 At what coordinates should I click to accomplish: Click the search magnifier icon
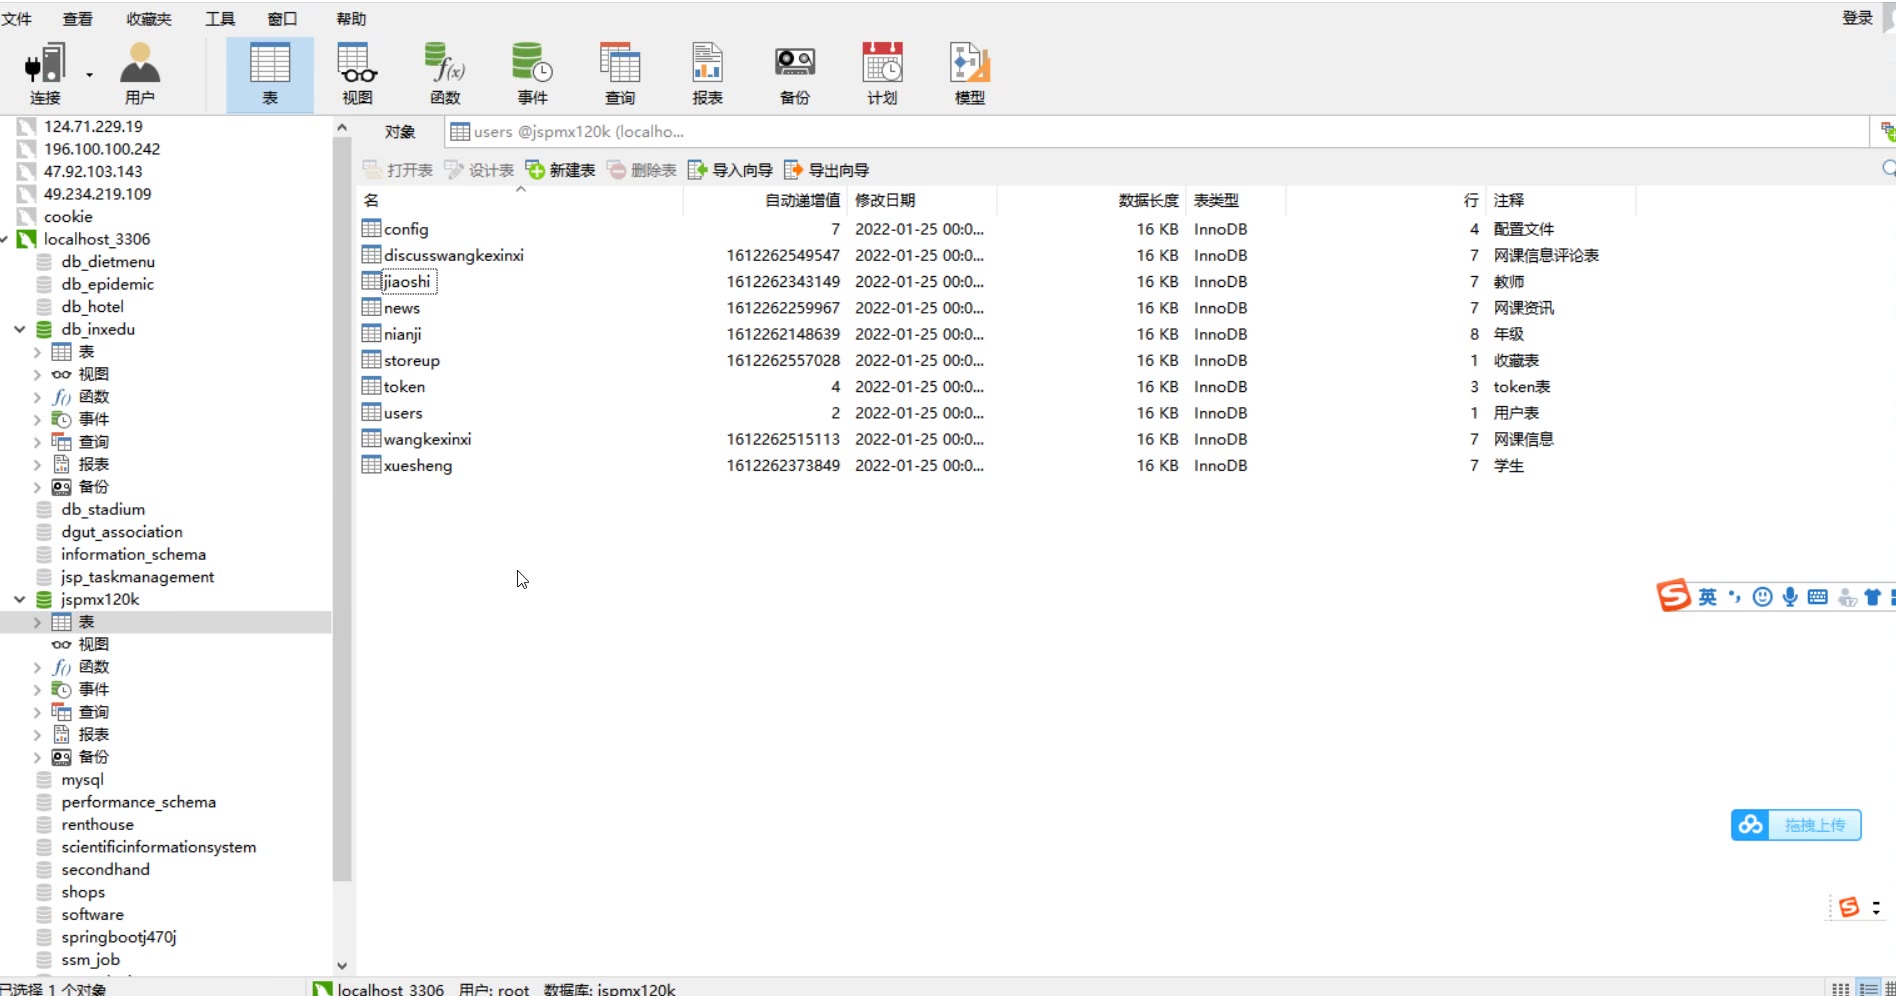pos(1888,168)
